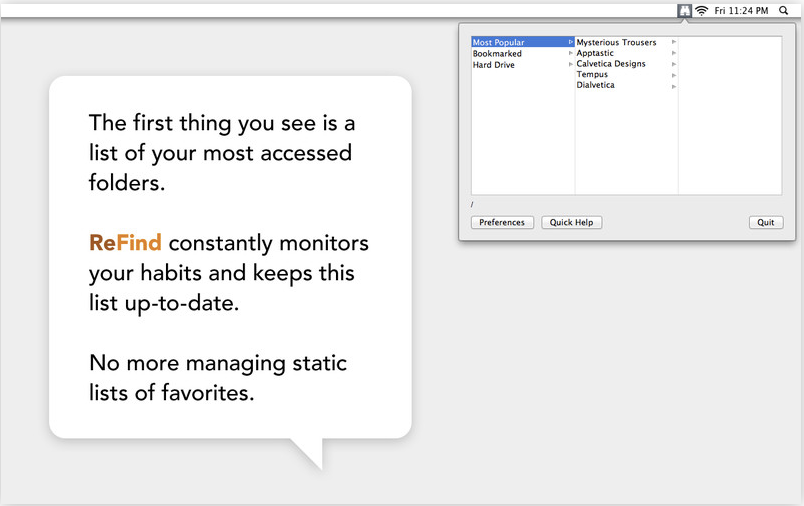Image resolution: width=804 pixels, height=506 pixels.
Task: Open the Fri 11:24 PM clock menu
Action: point(741,10)
